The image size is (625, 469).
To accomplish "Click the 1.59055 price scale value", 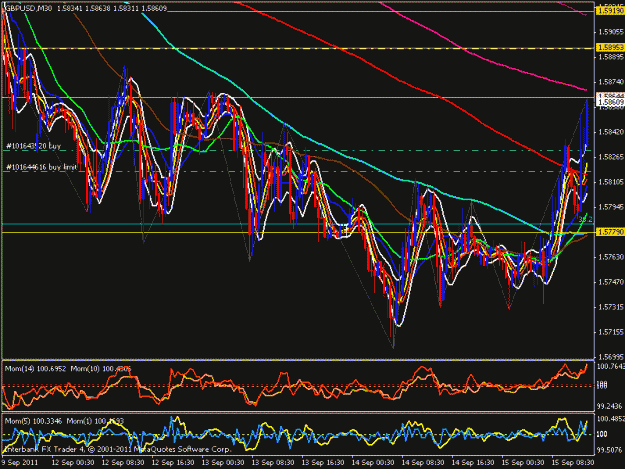I will pos(611,32).
